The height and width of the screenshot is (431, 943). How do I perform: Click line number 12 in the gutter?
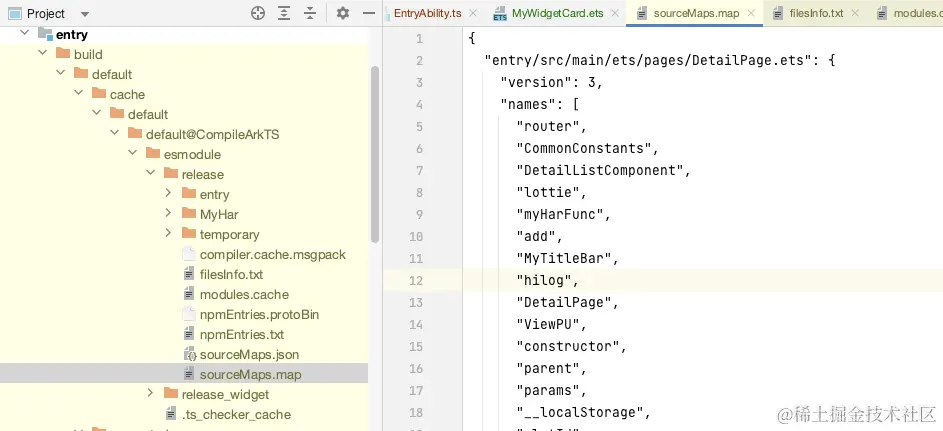tap(416, 281)
